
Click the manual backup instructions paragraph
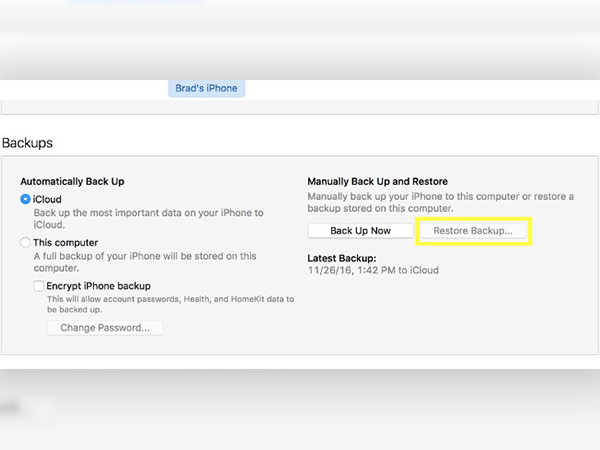pyautogui.click(x=440, y=201)
